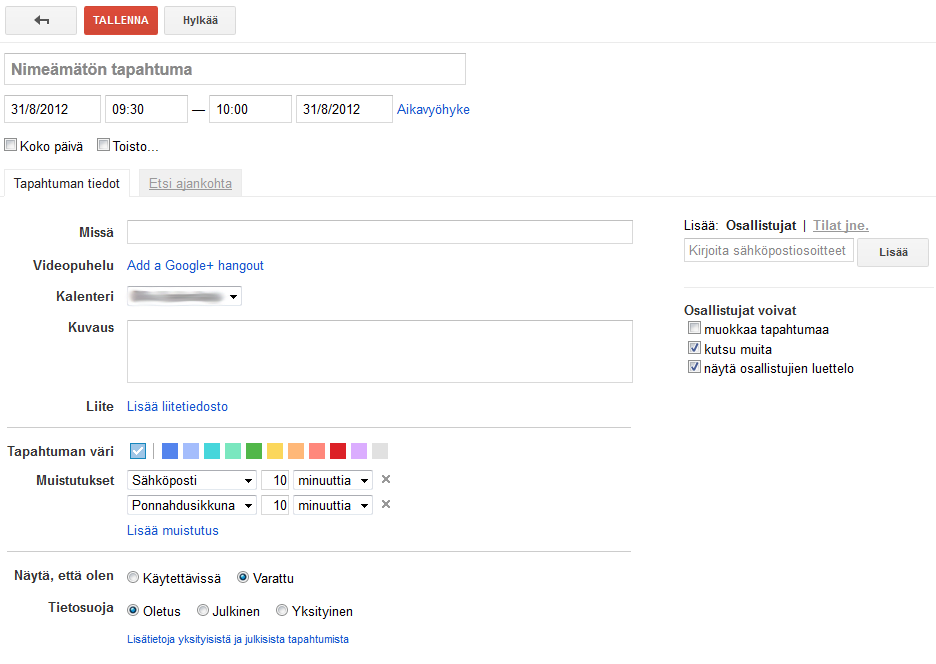The image size is (936, 664).
Task: Click the Lisää muistutus link
Action: 173,531
